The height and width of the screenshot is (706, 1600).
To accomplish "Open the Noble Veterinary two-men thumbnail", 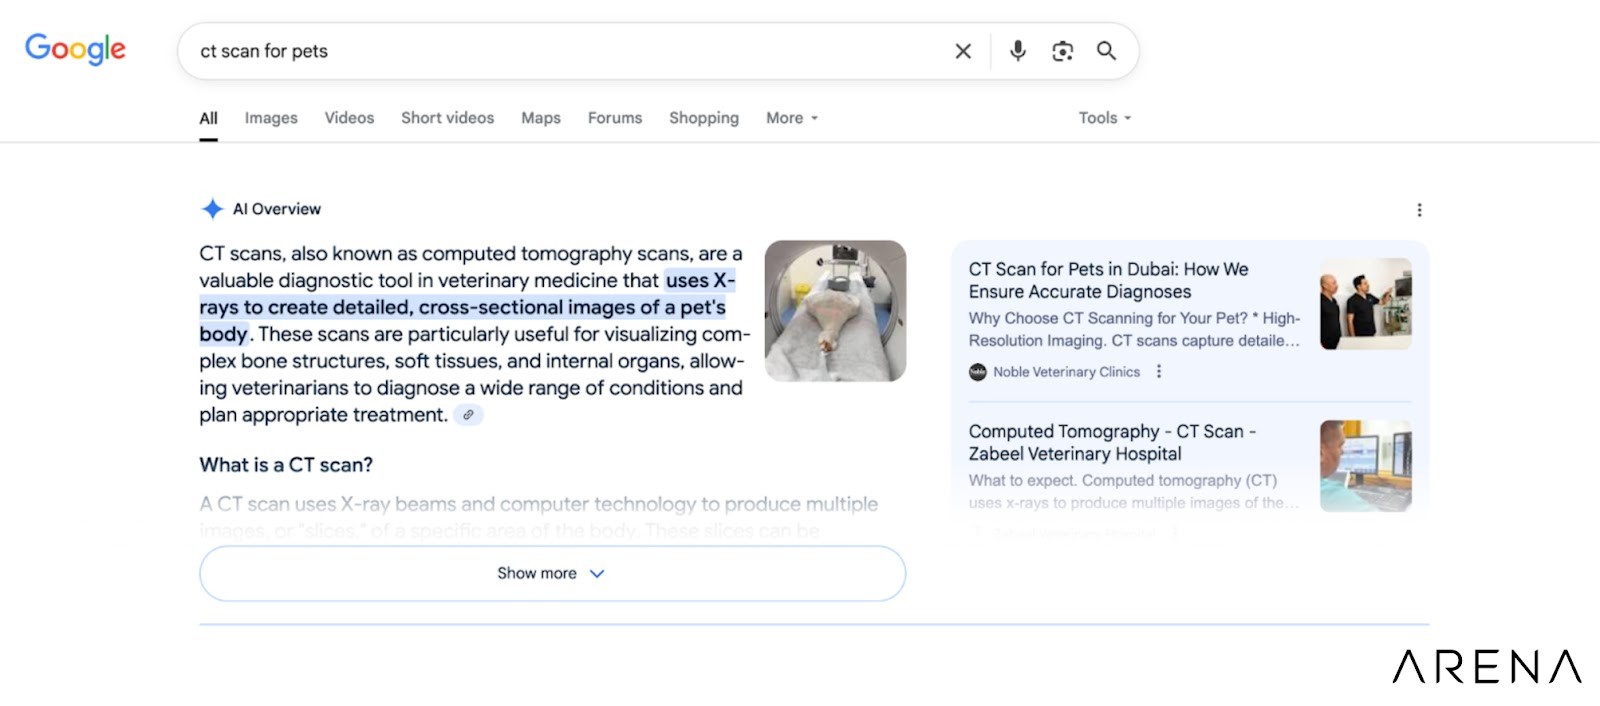I will coord(1366,304).
